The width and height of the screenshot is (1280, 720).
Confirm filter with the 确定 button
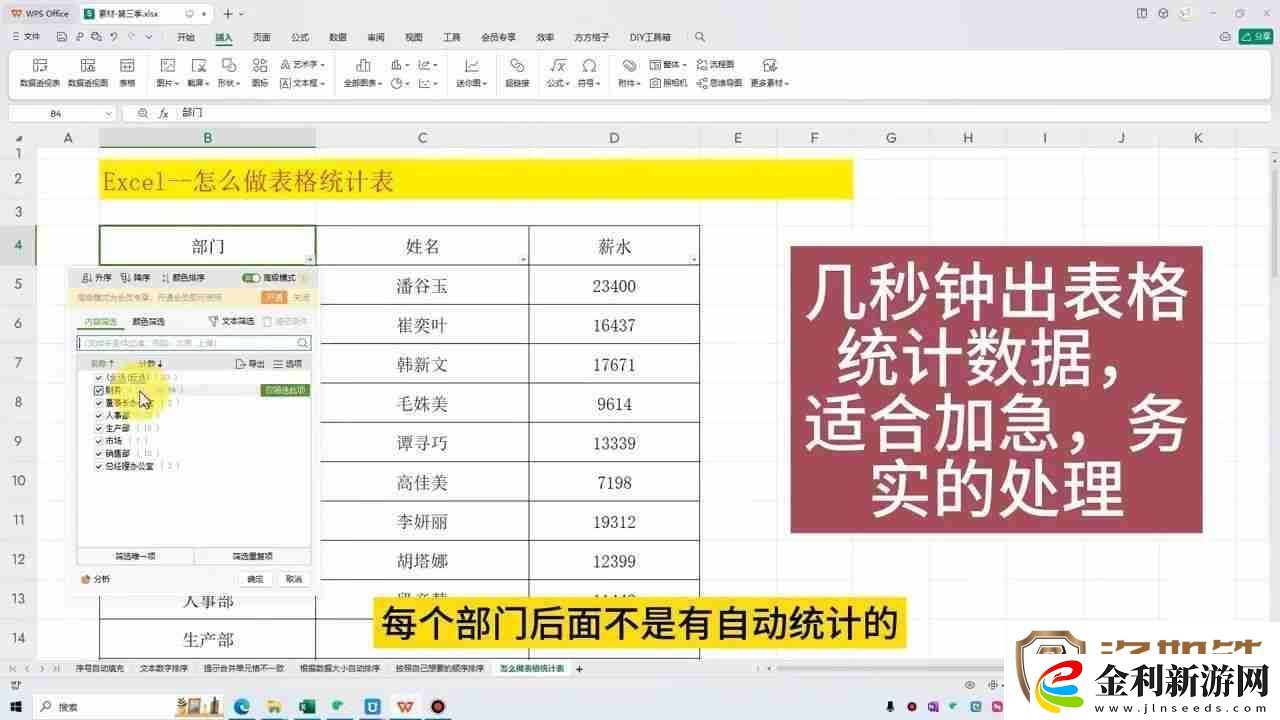(256, 578)
